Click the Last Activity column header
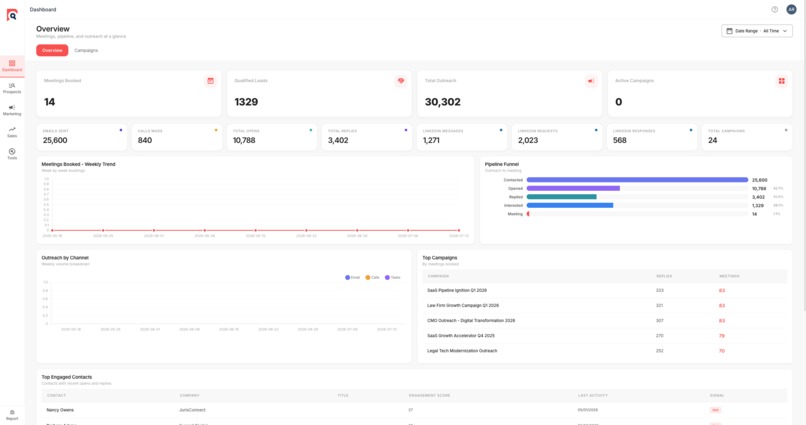Viewport: 806px width, 425px height. pos(593,395)
